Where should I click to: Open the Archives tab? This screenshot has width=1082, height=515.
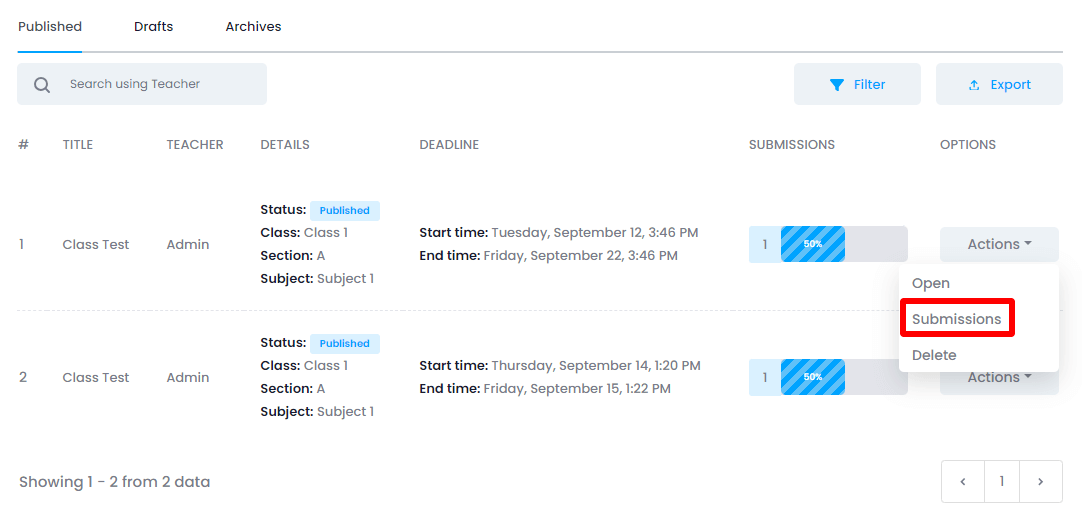(253, 27)
